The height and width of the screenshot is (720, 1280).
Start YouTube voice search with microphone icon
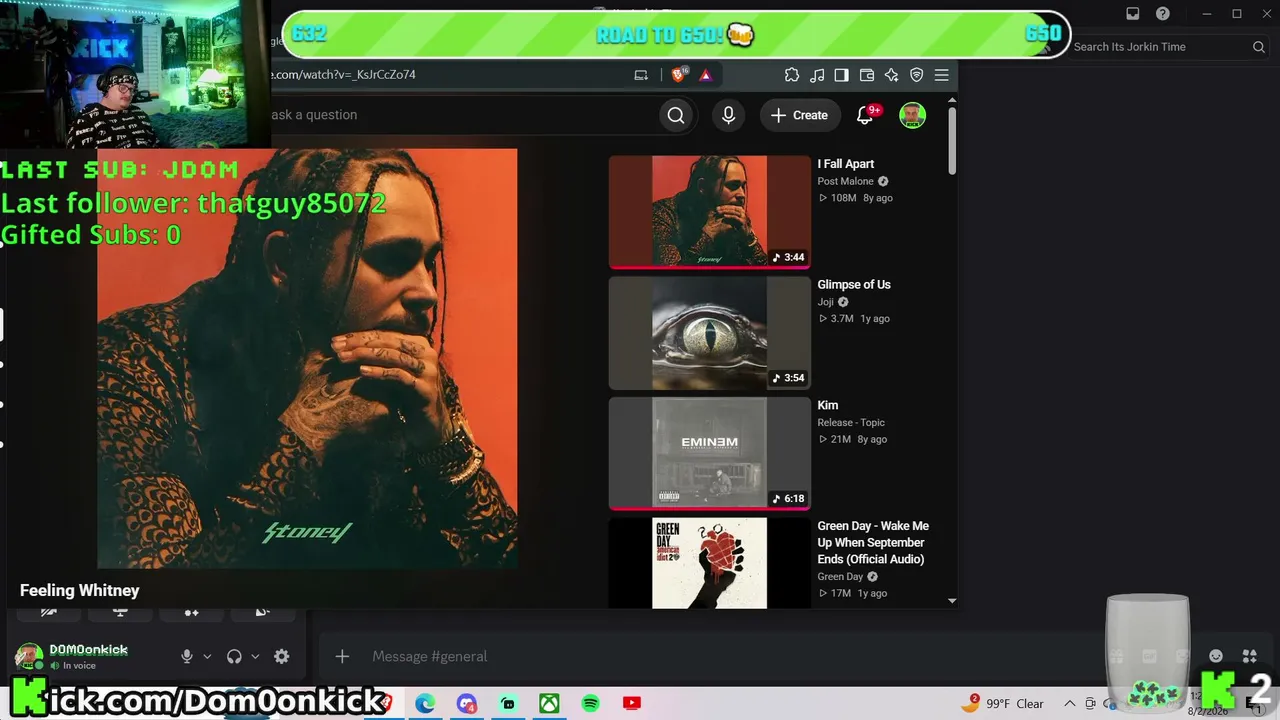coord(728,115)
